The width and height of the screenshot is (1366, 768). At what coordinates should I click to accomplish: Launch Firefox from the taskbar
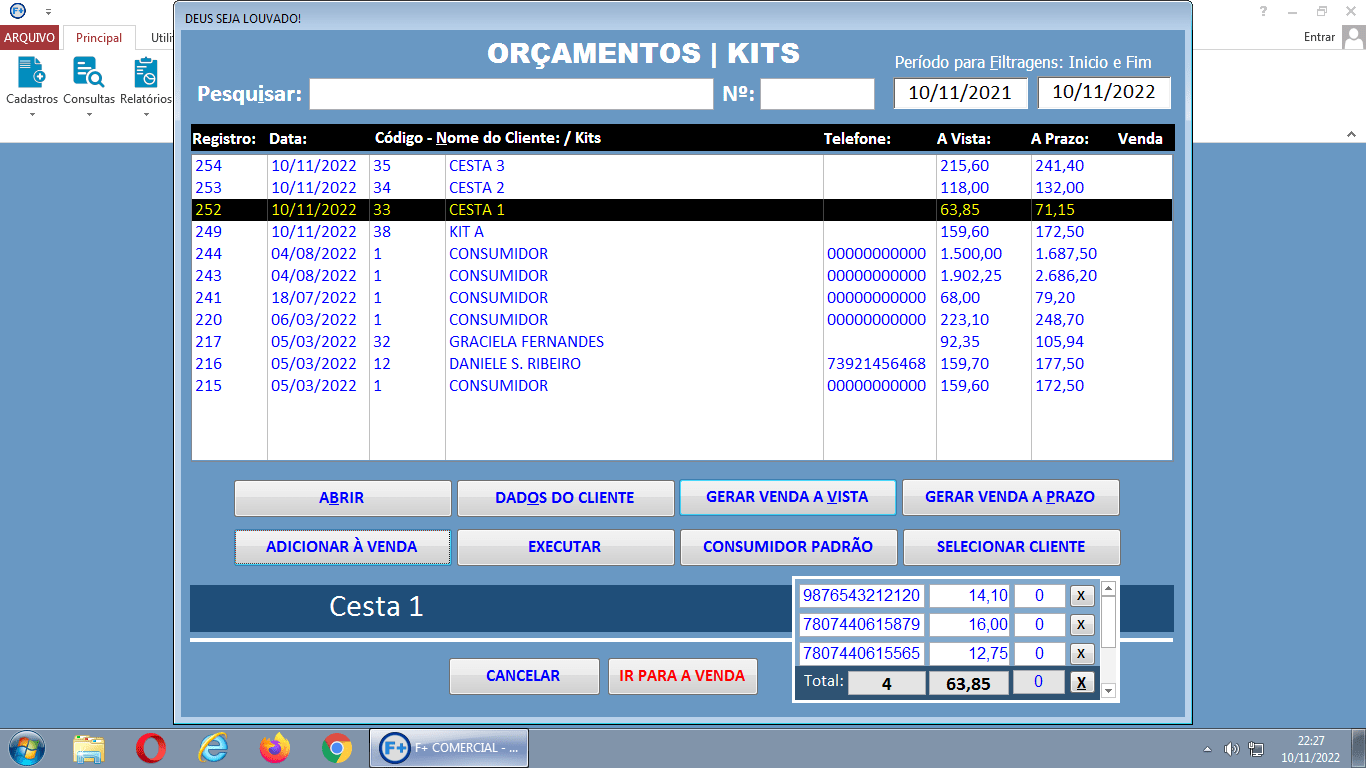click(x=275, y=748)
